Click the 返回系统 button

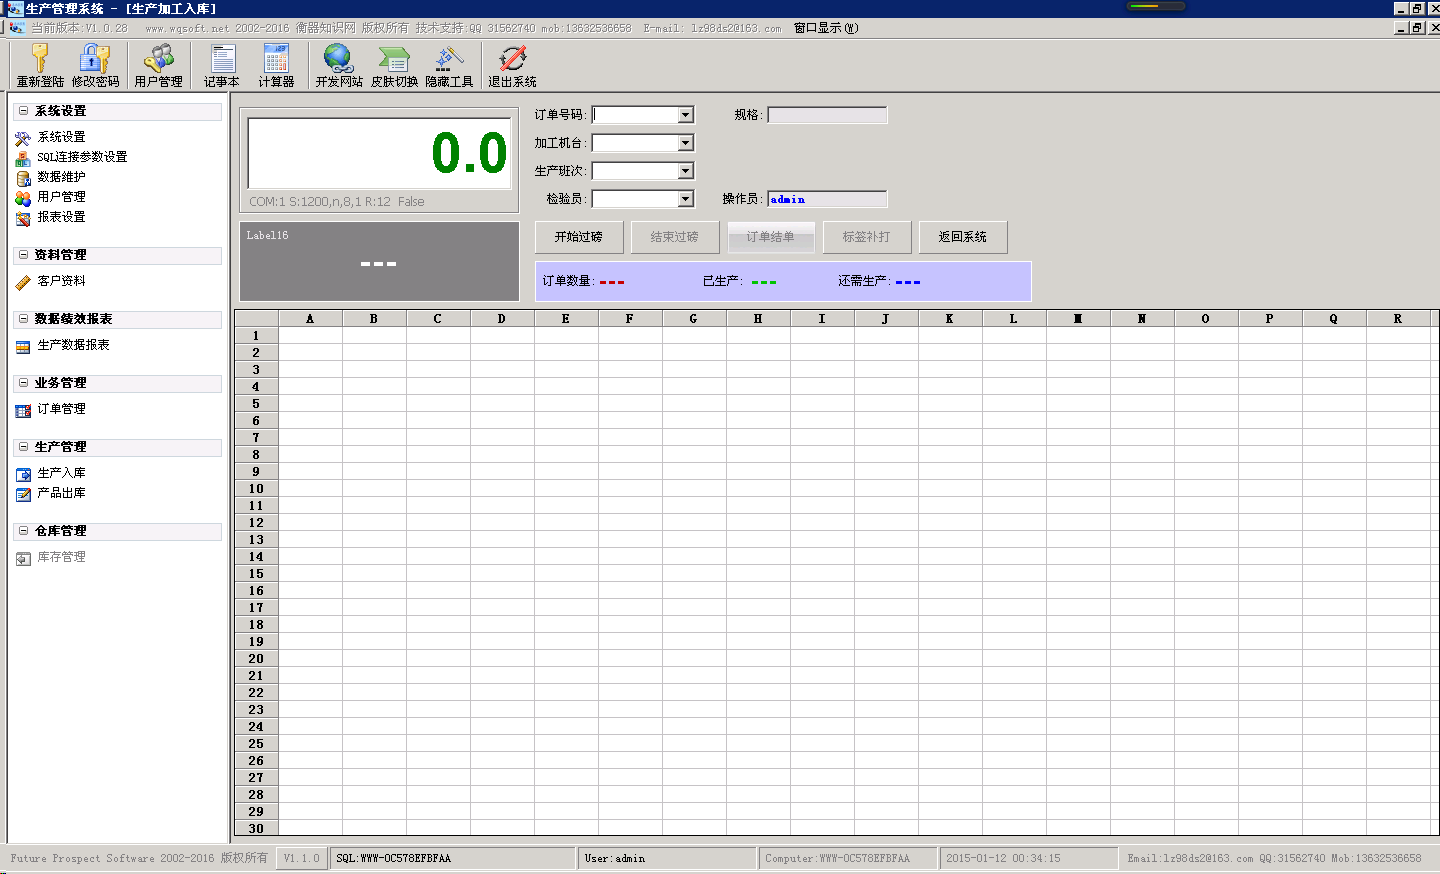pyautogui.click(x=963, y=237)
